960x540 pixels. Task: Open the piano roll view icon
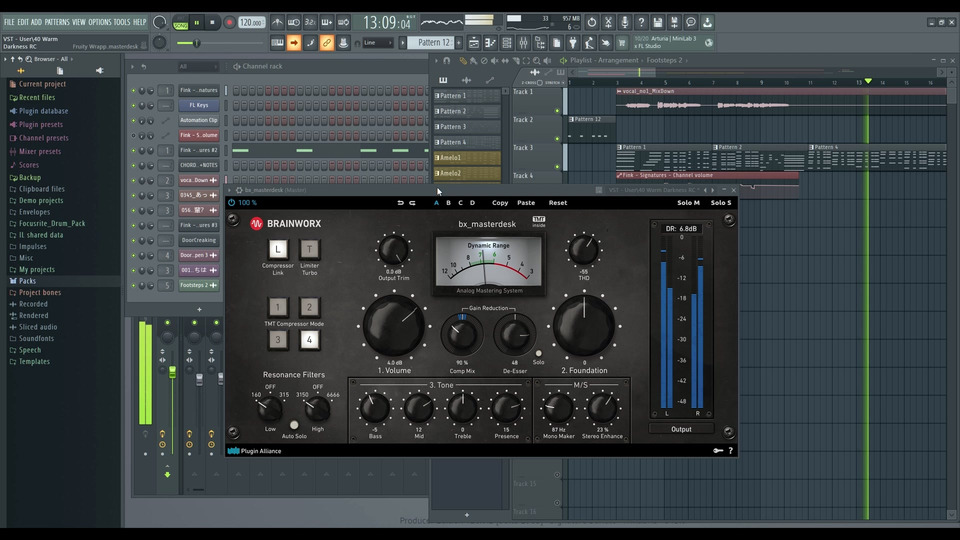pos(491,43)
